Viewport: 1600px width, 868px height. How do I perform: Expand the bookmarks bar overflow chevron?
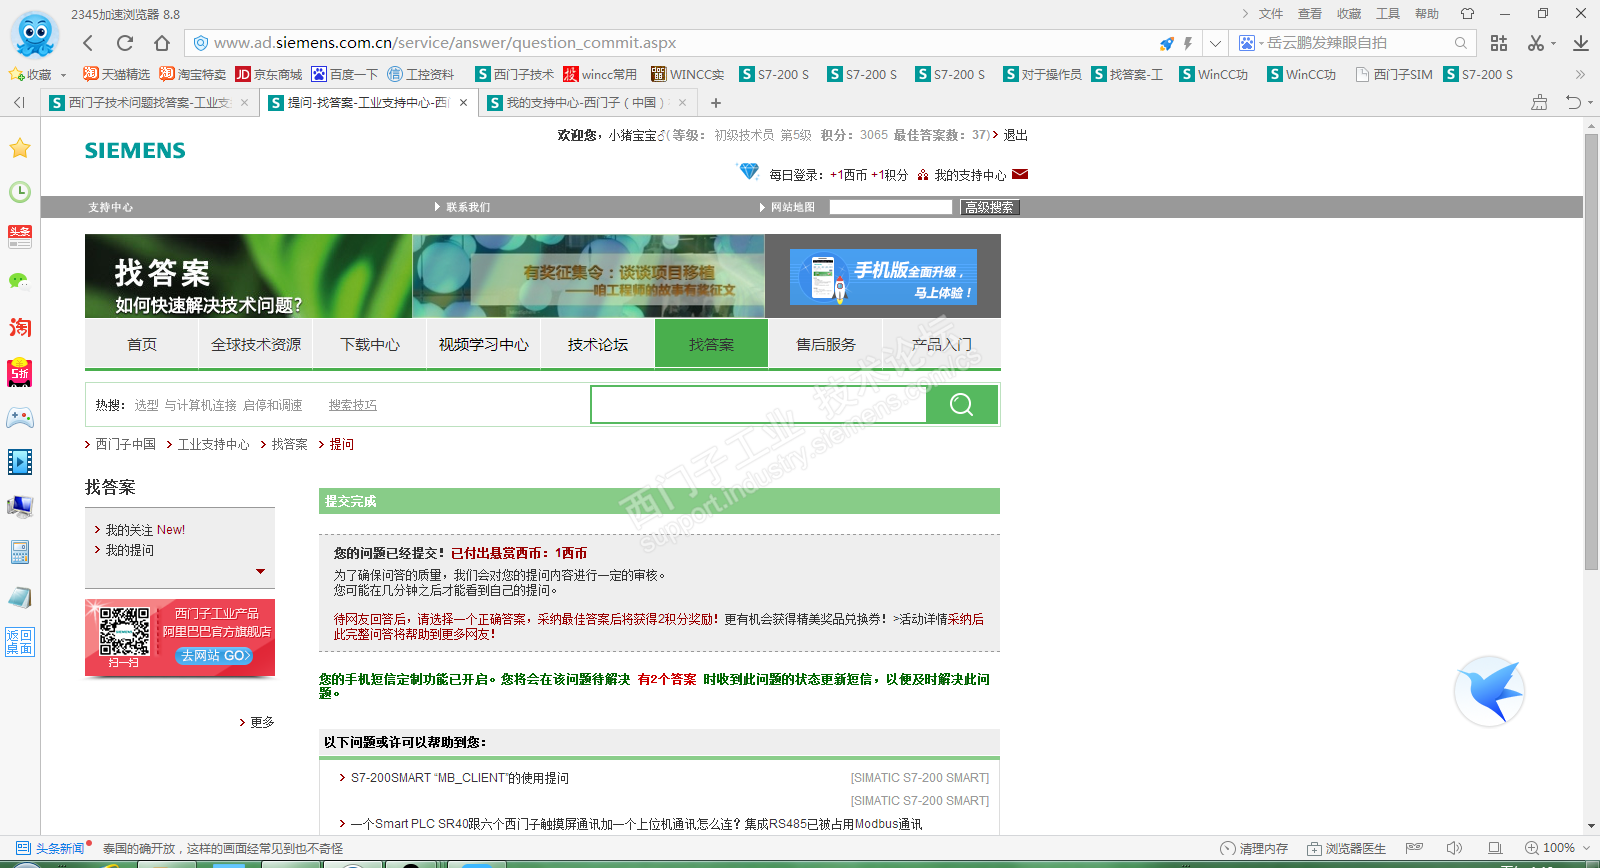point(1581,74)
